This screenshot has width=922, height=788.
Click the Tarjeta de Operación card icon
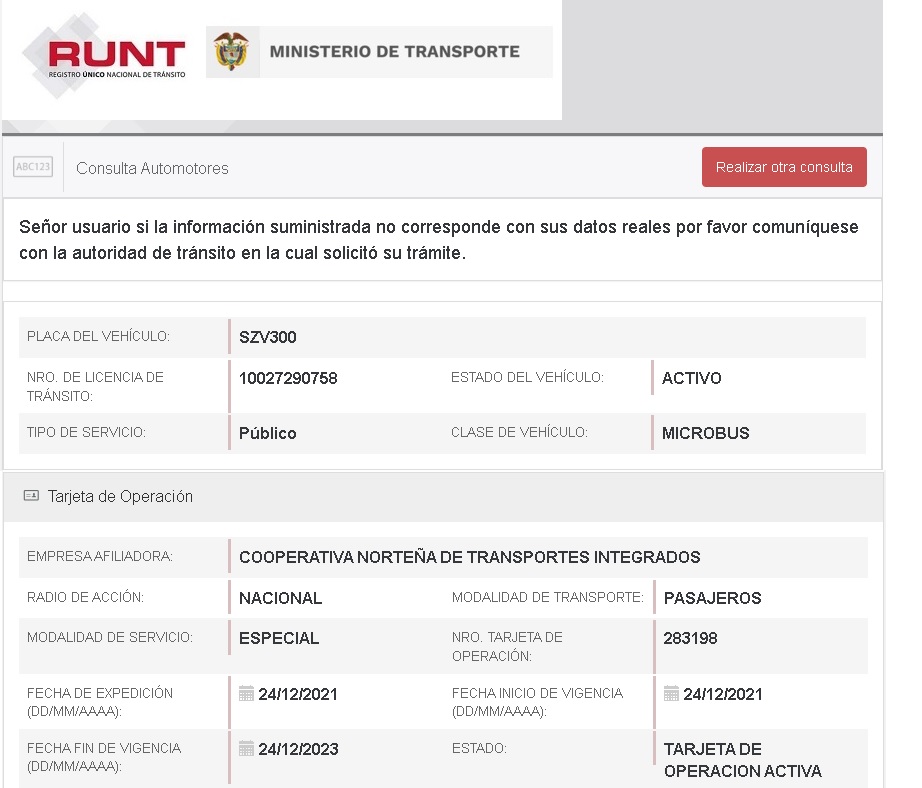pos(31,496)
